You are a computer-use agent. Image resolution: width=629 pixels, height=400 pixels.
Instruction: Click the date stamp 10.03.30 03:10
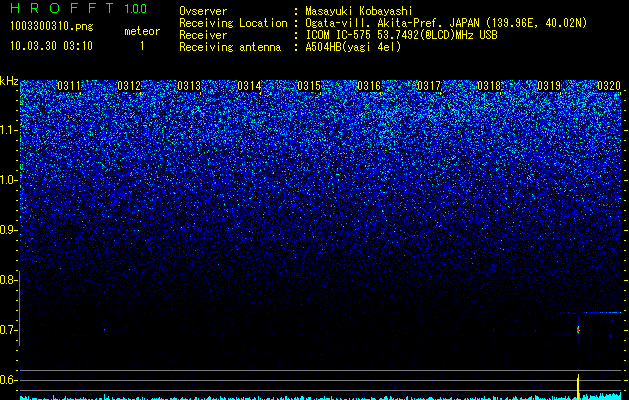pos(51,46)
